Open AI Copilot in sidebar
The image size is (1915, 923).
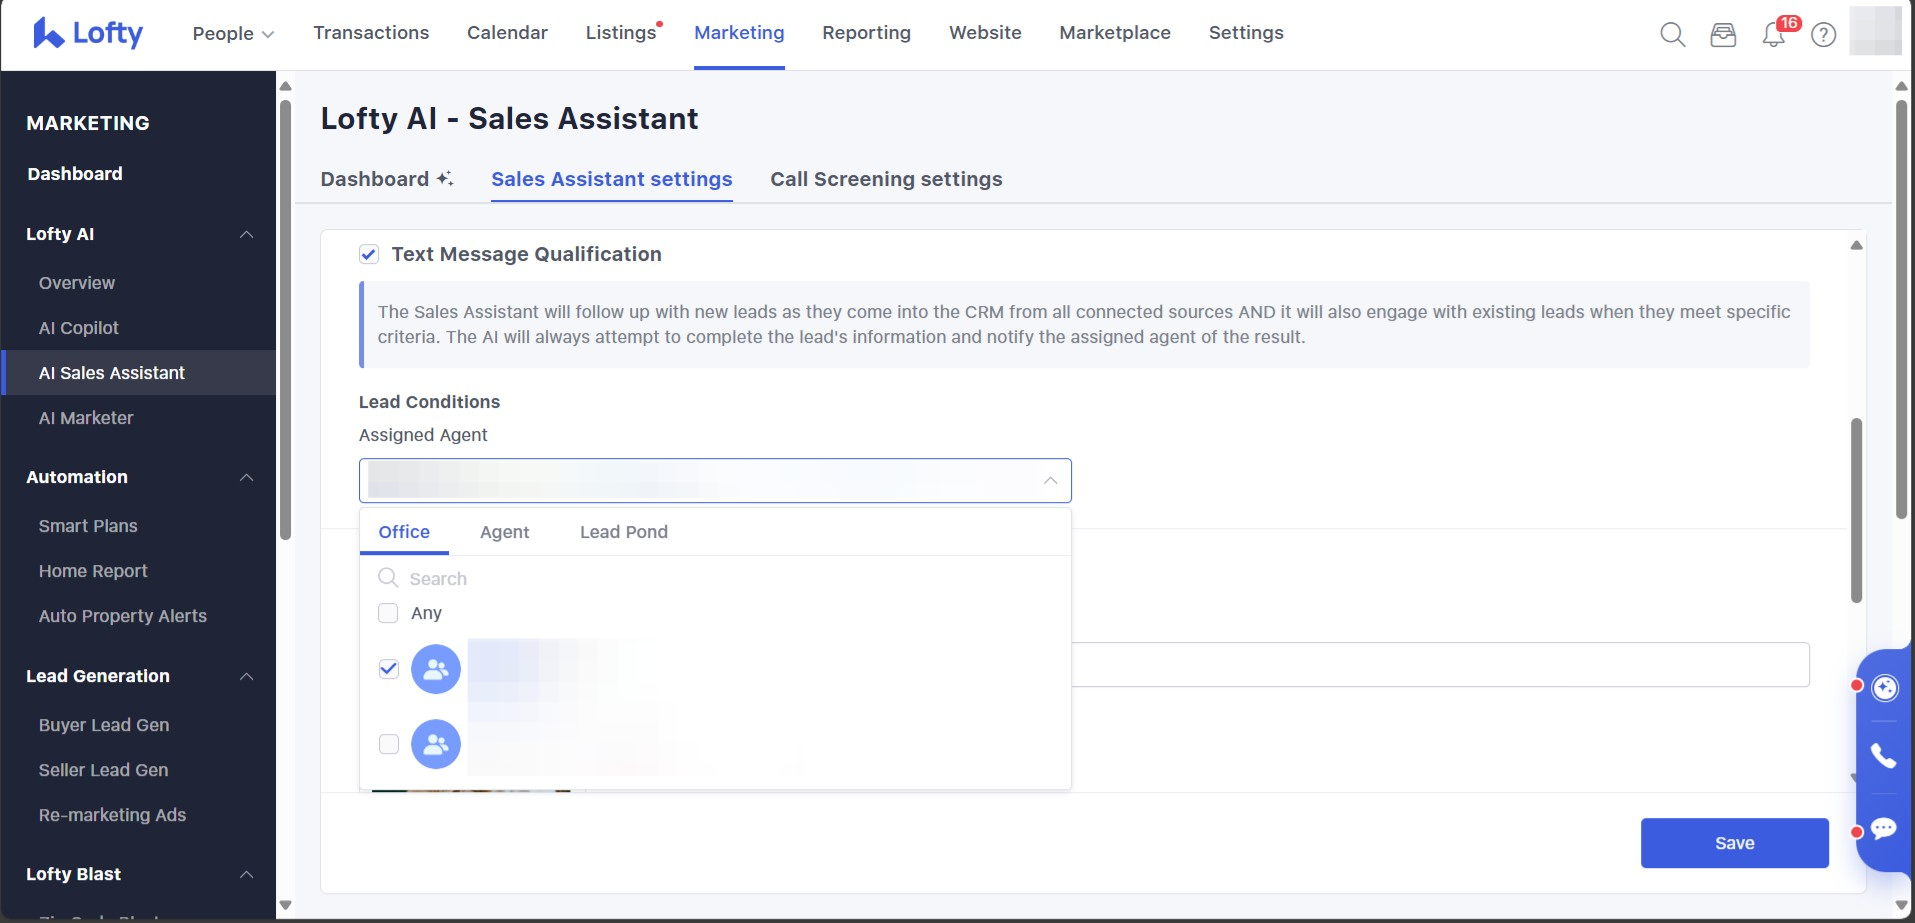pos(79,328)
